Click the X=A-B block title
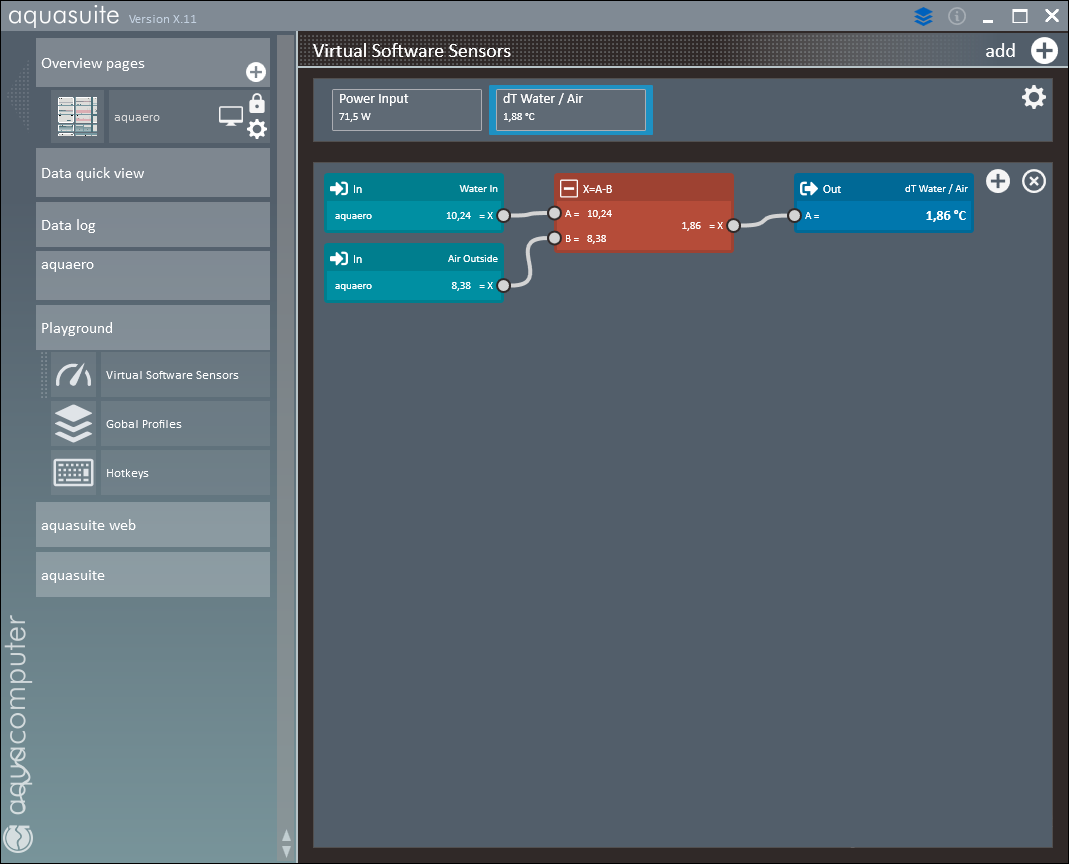 pyautogui.click(x=597, y=189)
